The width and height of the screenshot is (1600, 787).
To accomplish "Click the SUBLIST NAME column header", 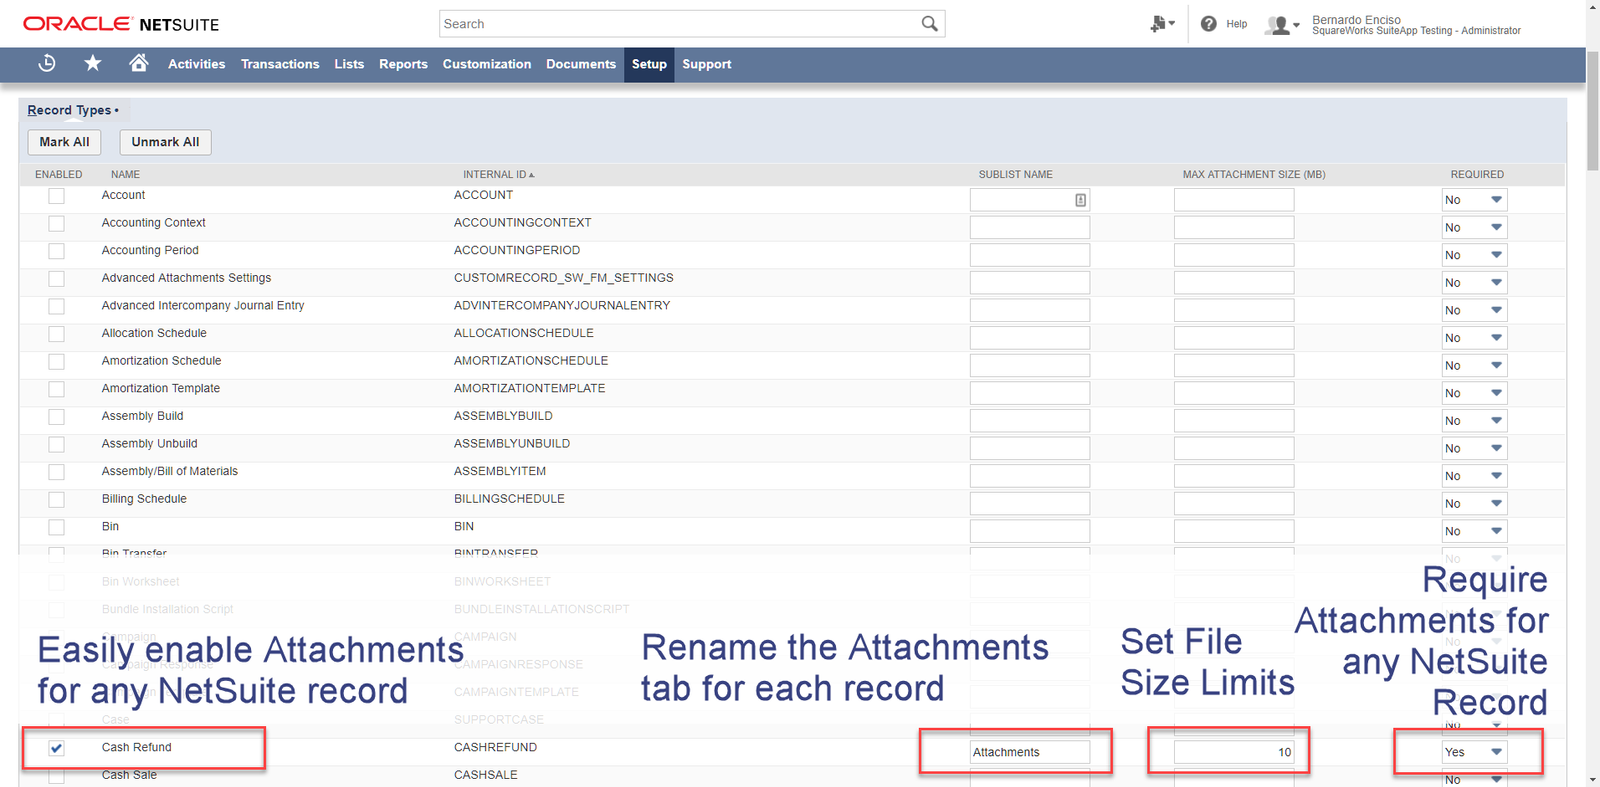I will 1015,174.
